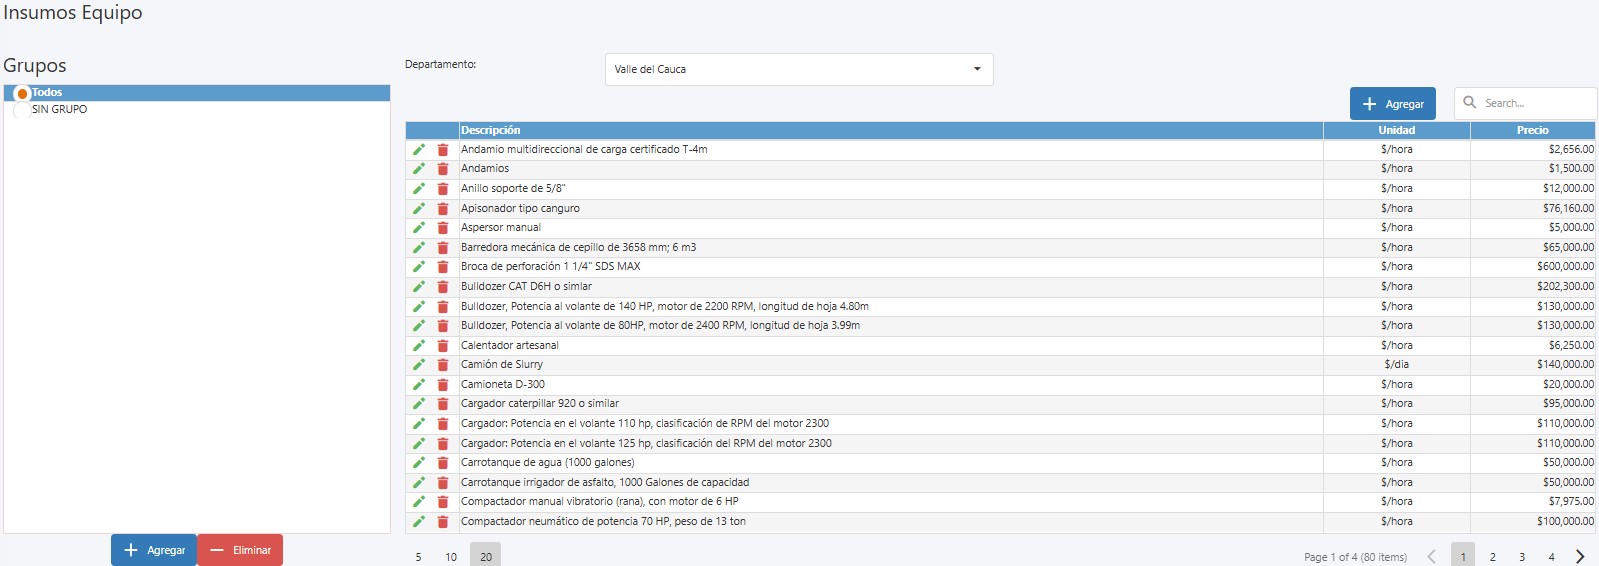Edit the Camioneta D-300 entry
1599x566 pixels.
[419, 385]
